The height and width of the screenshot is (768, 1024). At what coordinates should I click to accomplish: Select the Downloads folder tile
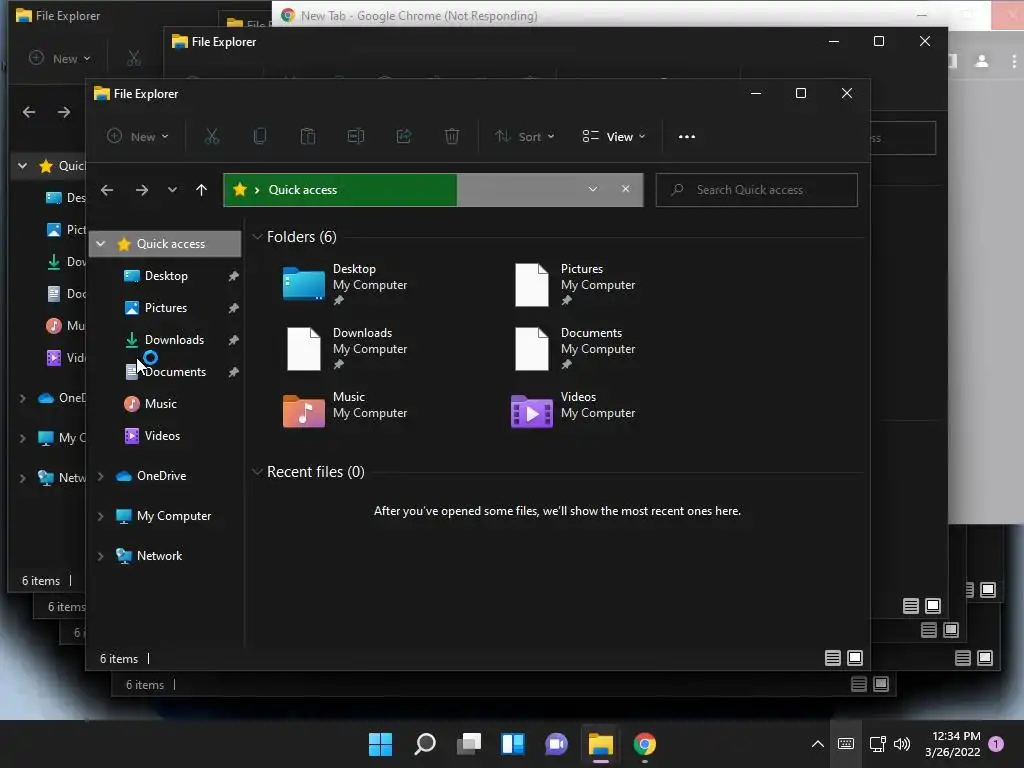[x=347, y=349]
